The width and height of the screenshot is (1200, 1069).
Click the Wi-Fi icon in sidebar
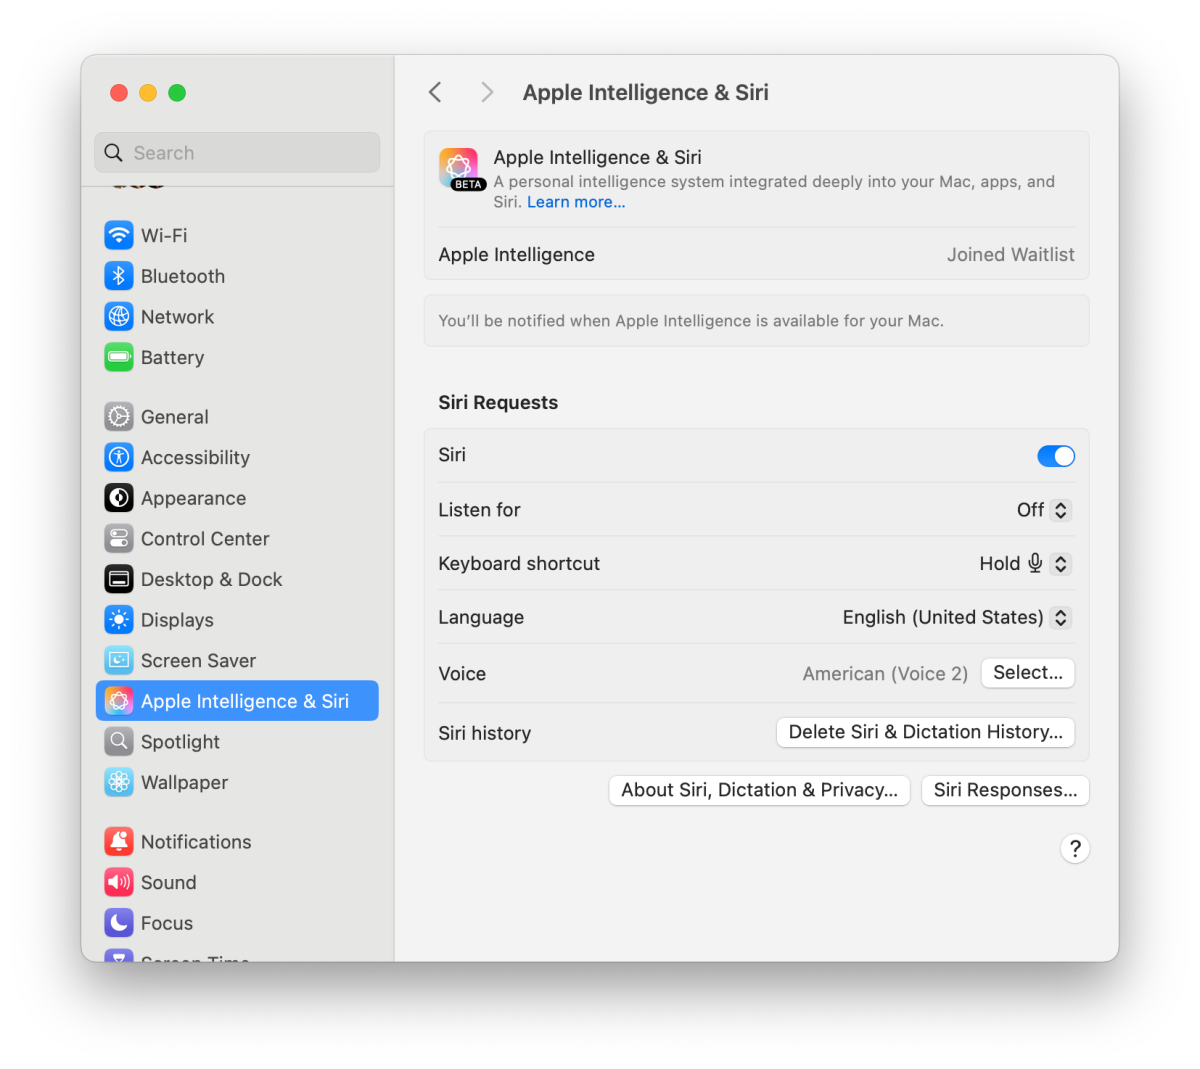[119, 235]
